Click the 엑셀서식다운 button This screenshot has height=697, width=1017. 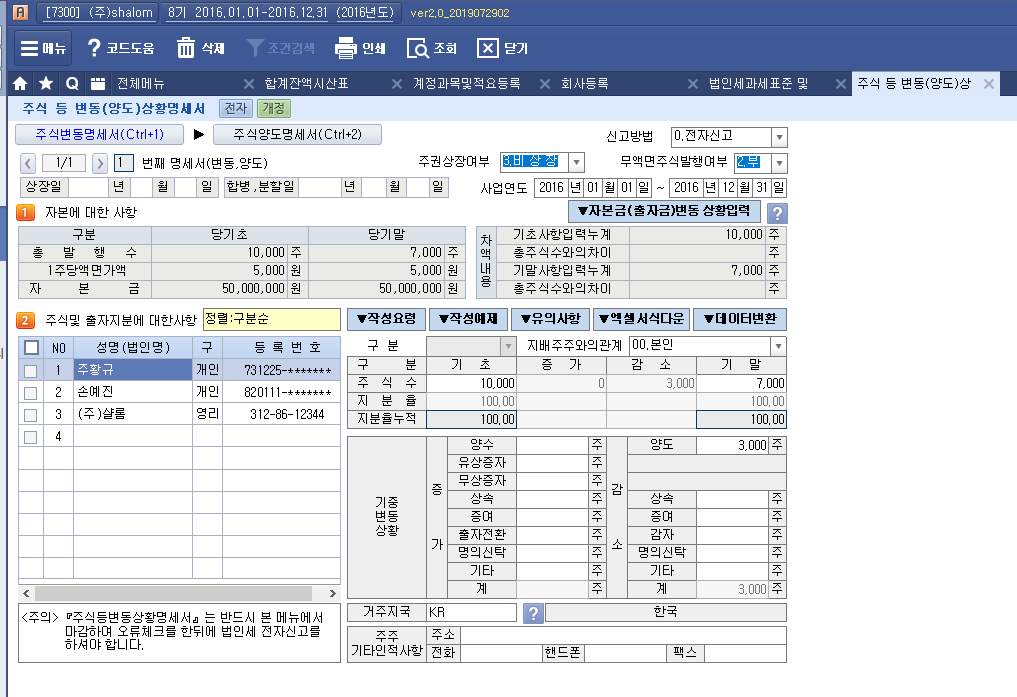tap(639, 319)
